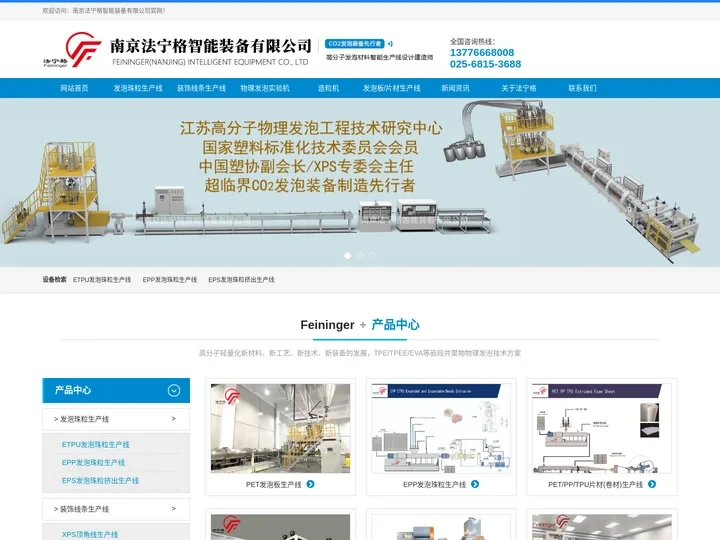The image size is (720, 540).
Task: Open XPS顶角线生产线 in the sidebar list
Action: pos(90,534)
